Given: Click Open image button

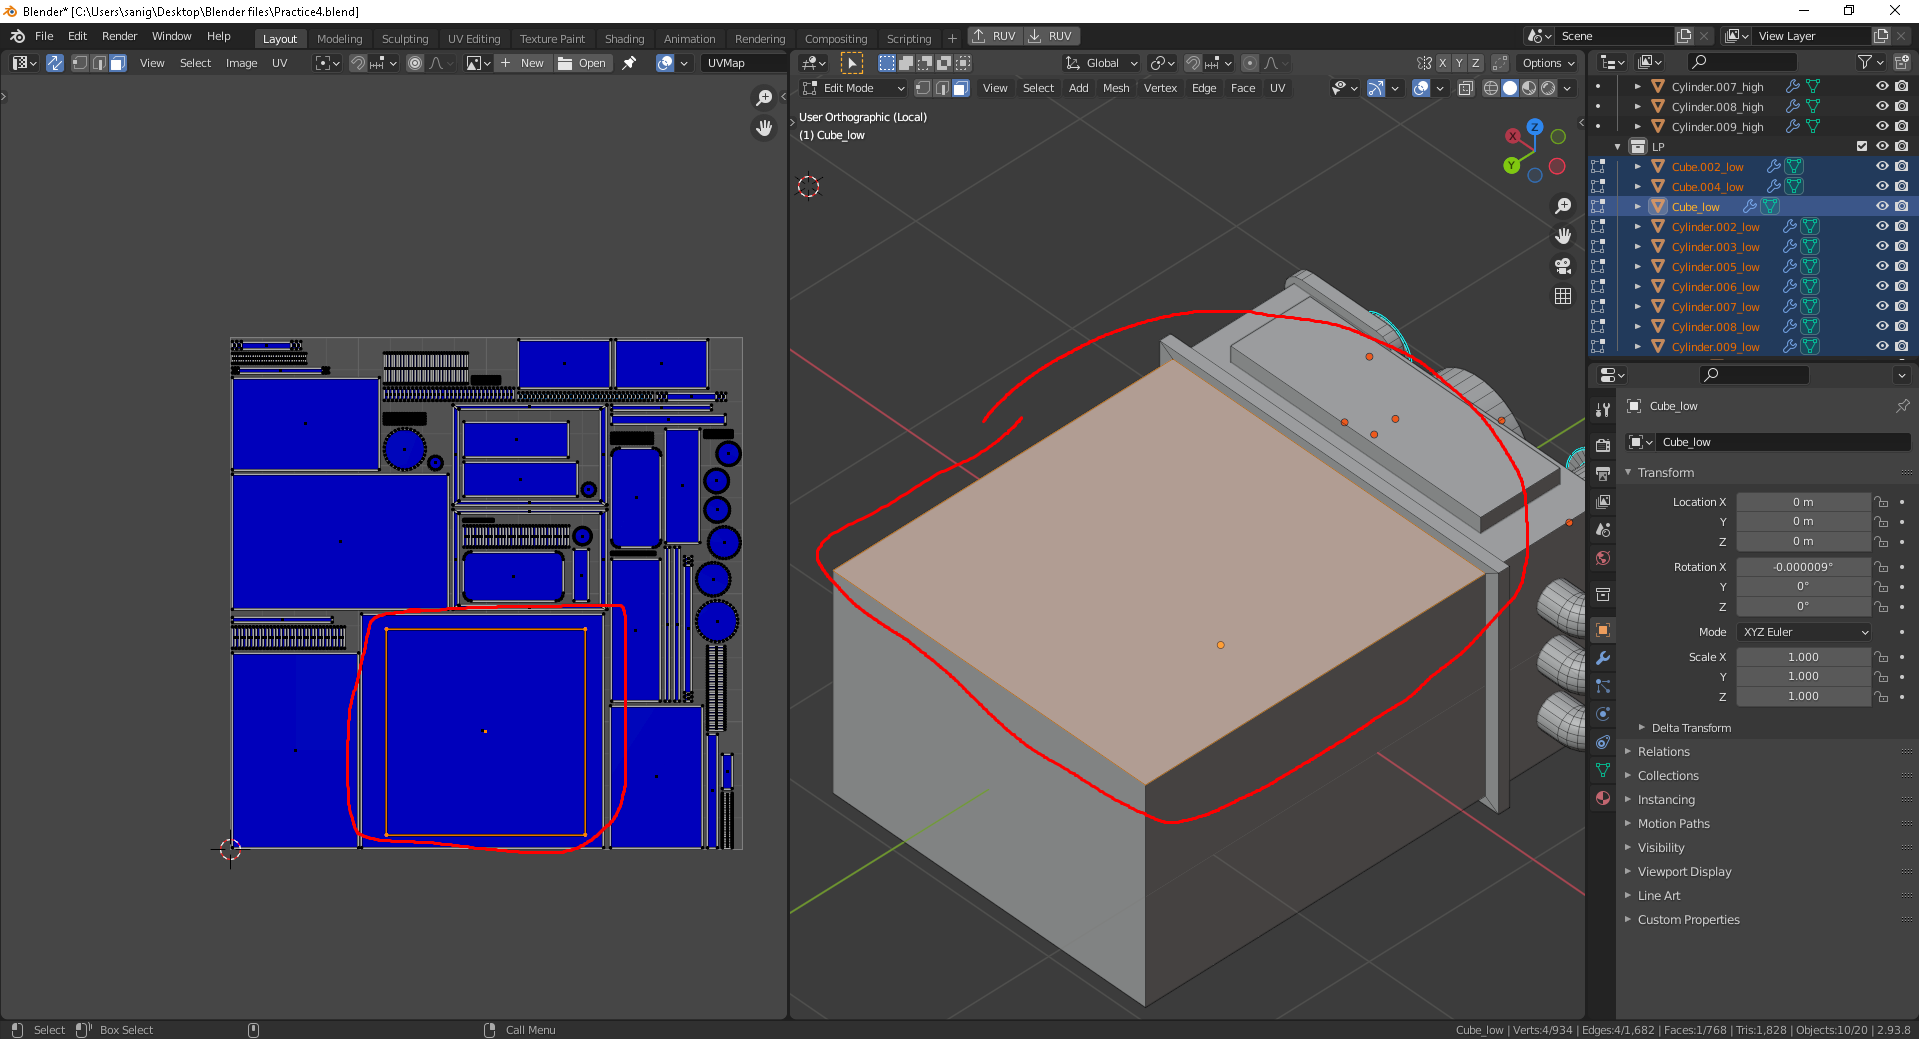Looking at the screenshot, I should pos(582,63).
